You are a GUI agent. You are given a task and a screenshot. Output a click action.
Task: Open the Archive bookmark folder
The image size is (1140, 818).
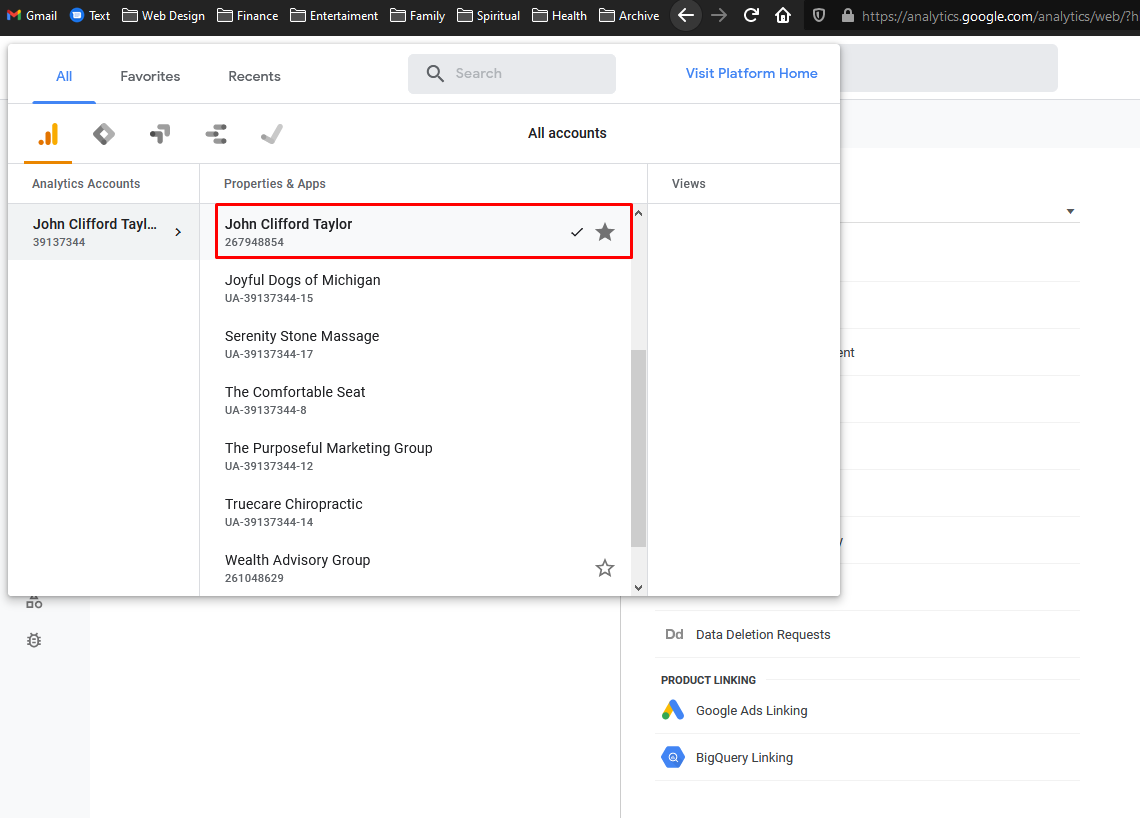(629, 15)
